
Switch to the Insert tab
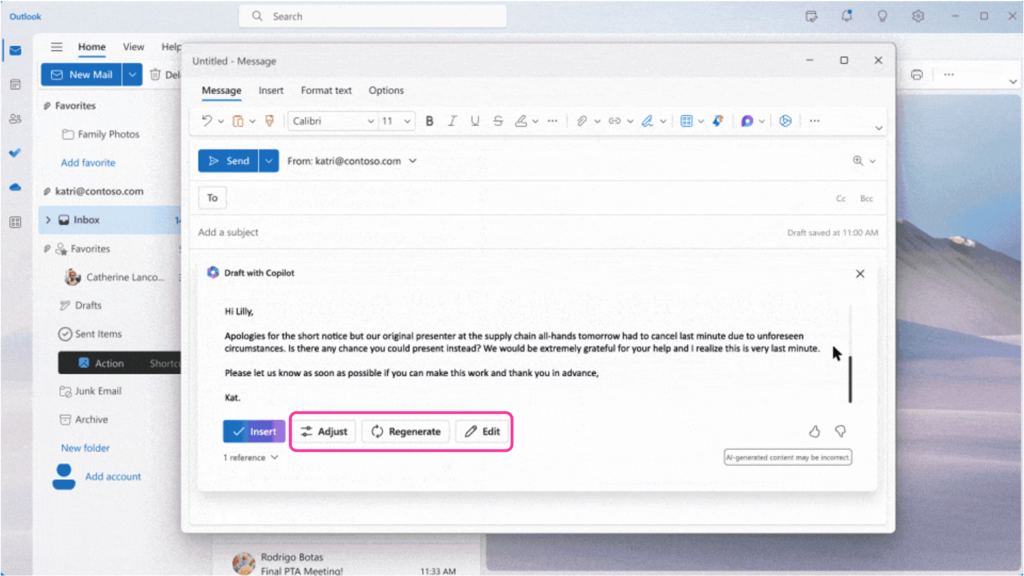click(271, 90)
